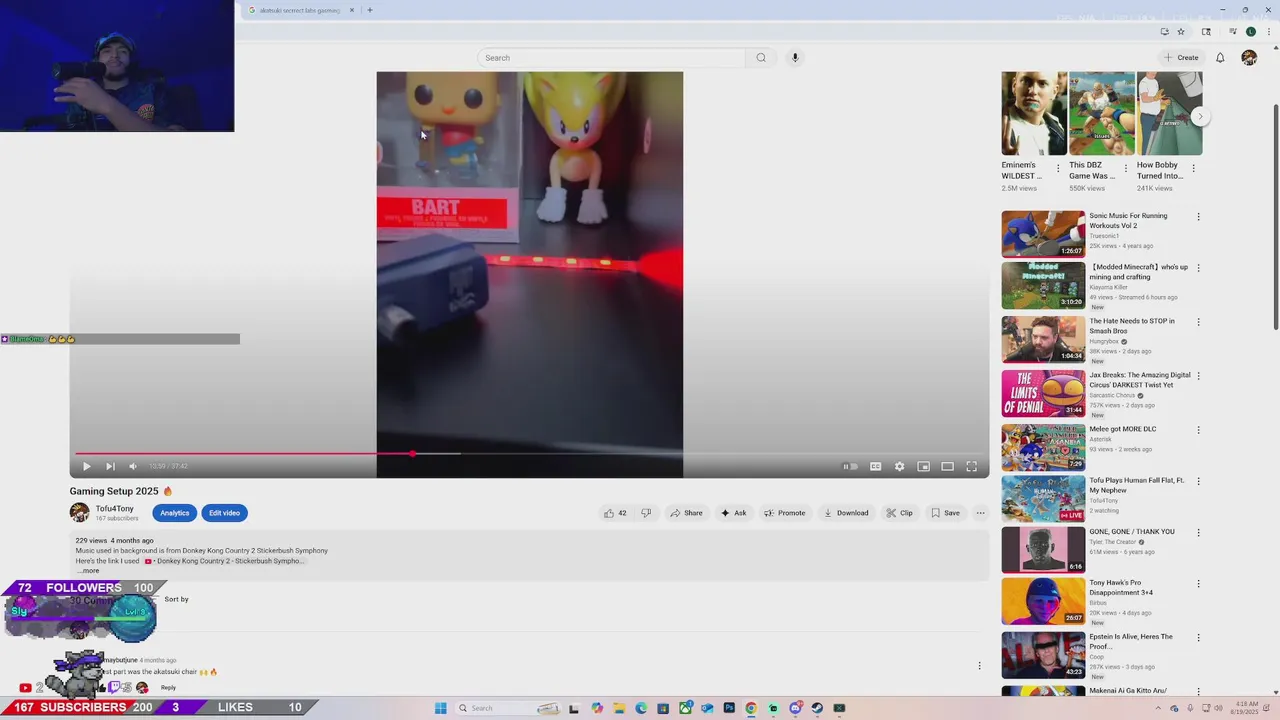
Task: Open How Bobby Turned Into short
Action: 1169,114
